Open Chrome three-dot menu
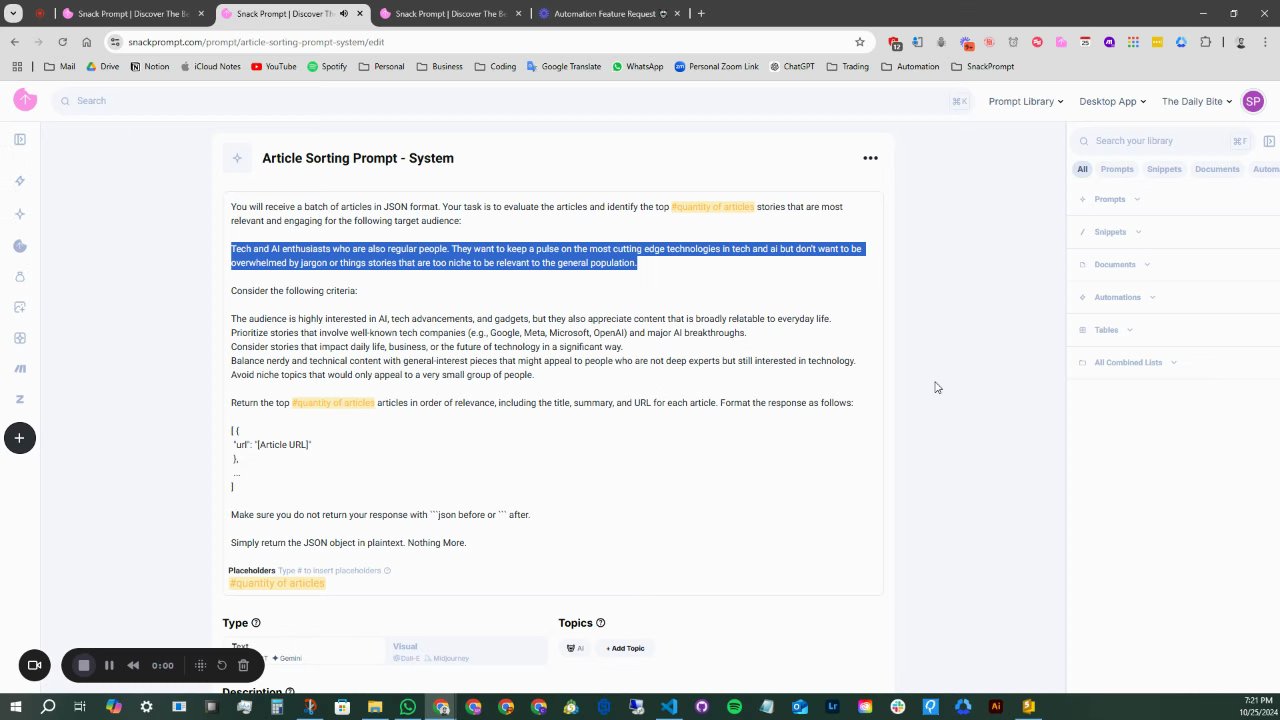Image resolution: width=1280 pixels, height=720 pixels. click(x=1265, y=42)
